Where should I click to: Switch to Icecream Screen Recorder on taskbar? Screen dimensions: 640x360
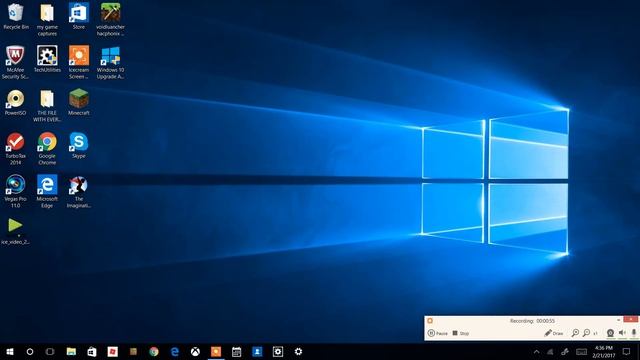pyautogui.click(x=216, y=351)
